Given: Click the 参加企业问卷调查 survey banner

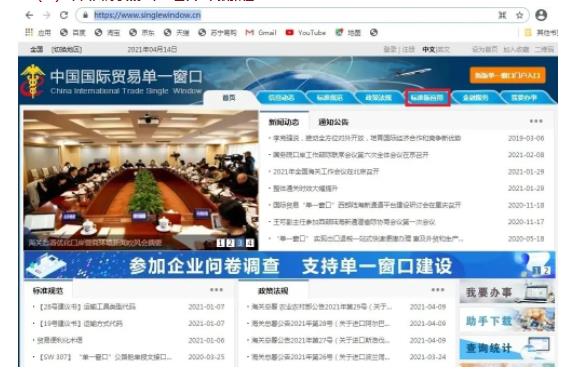Looking at the screenshot, I should 289,266.
